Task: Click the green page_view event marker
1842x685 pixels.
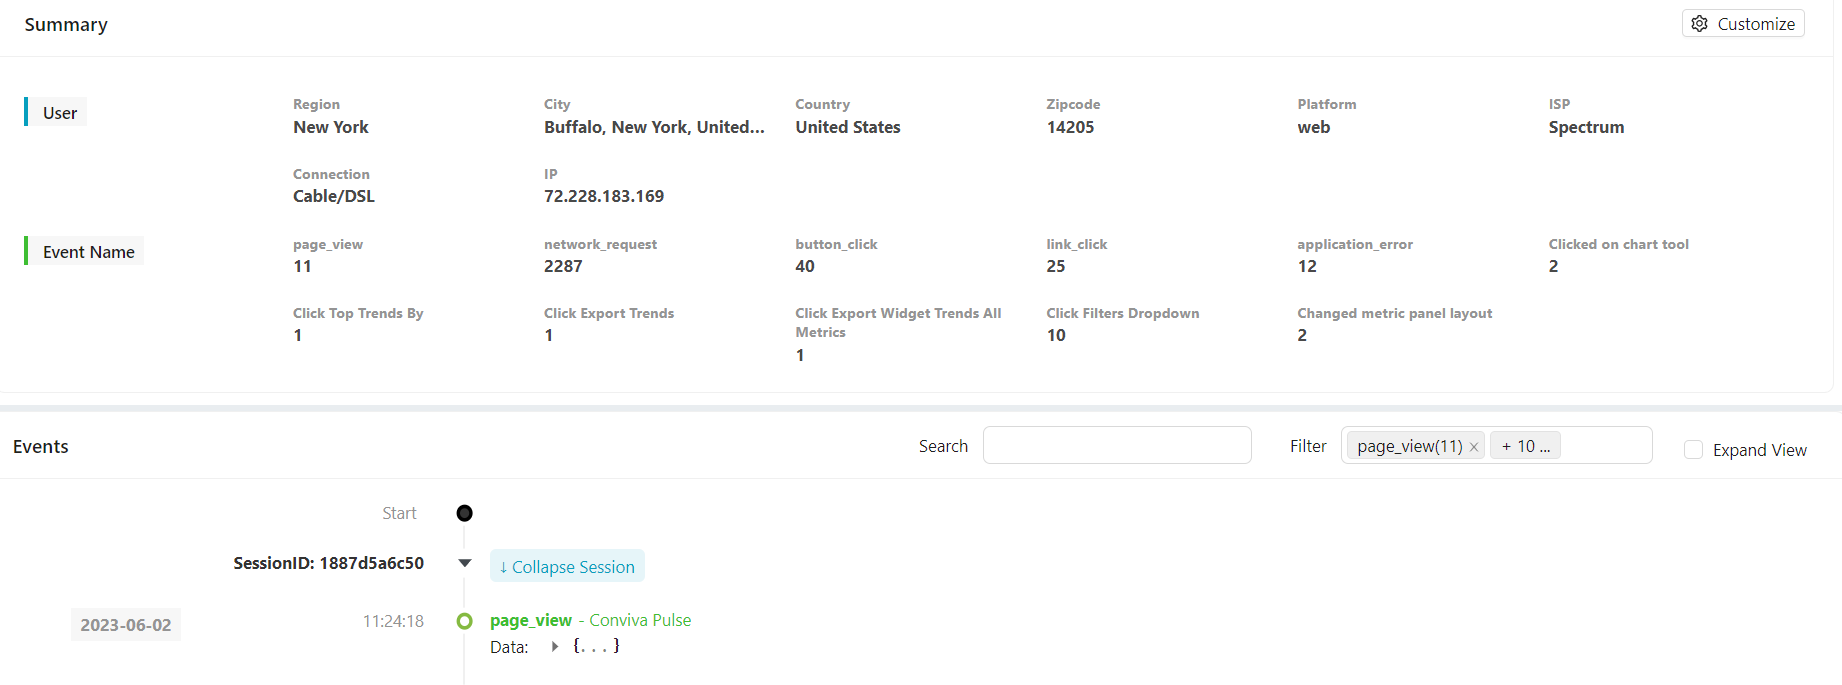Action: pyautogui.click(x=464, y=621)
